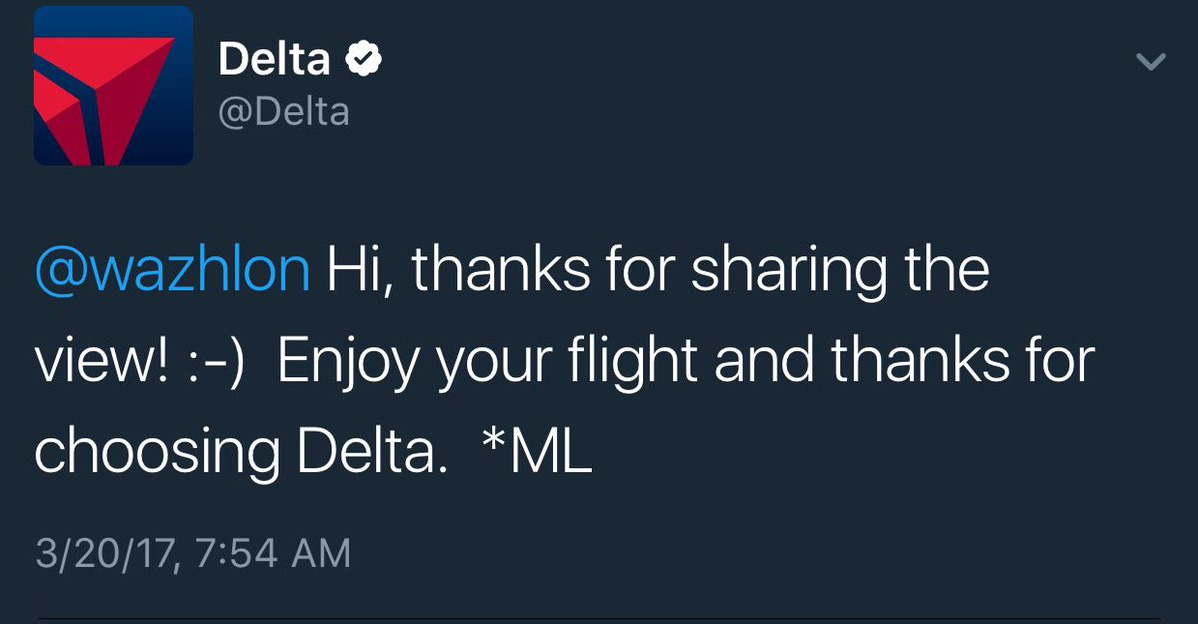
Task: Open the Delta profile avatar logo
Action: click(x=113, y=86)
